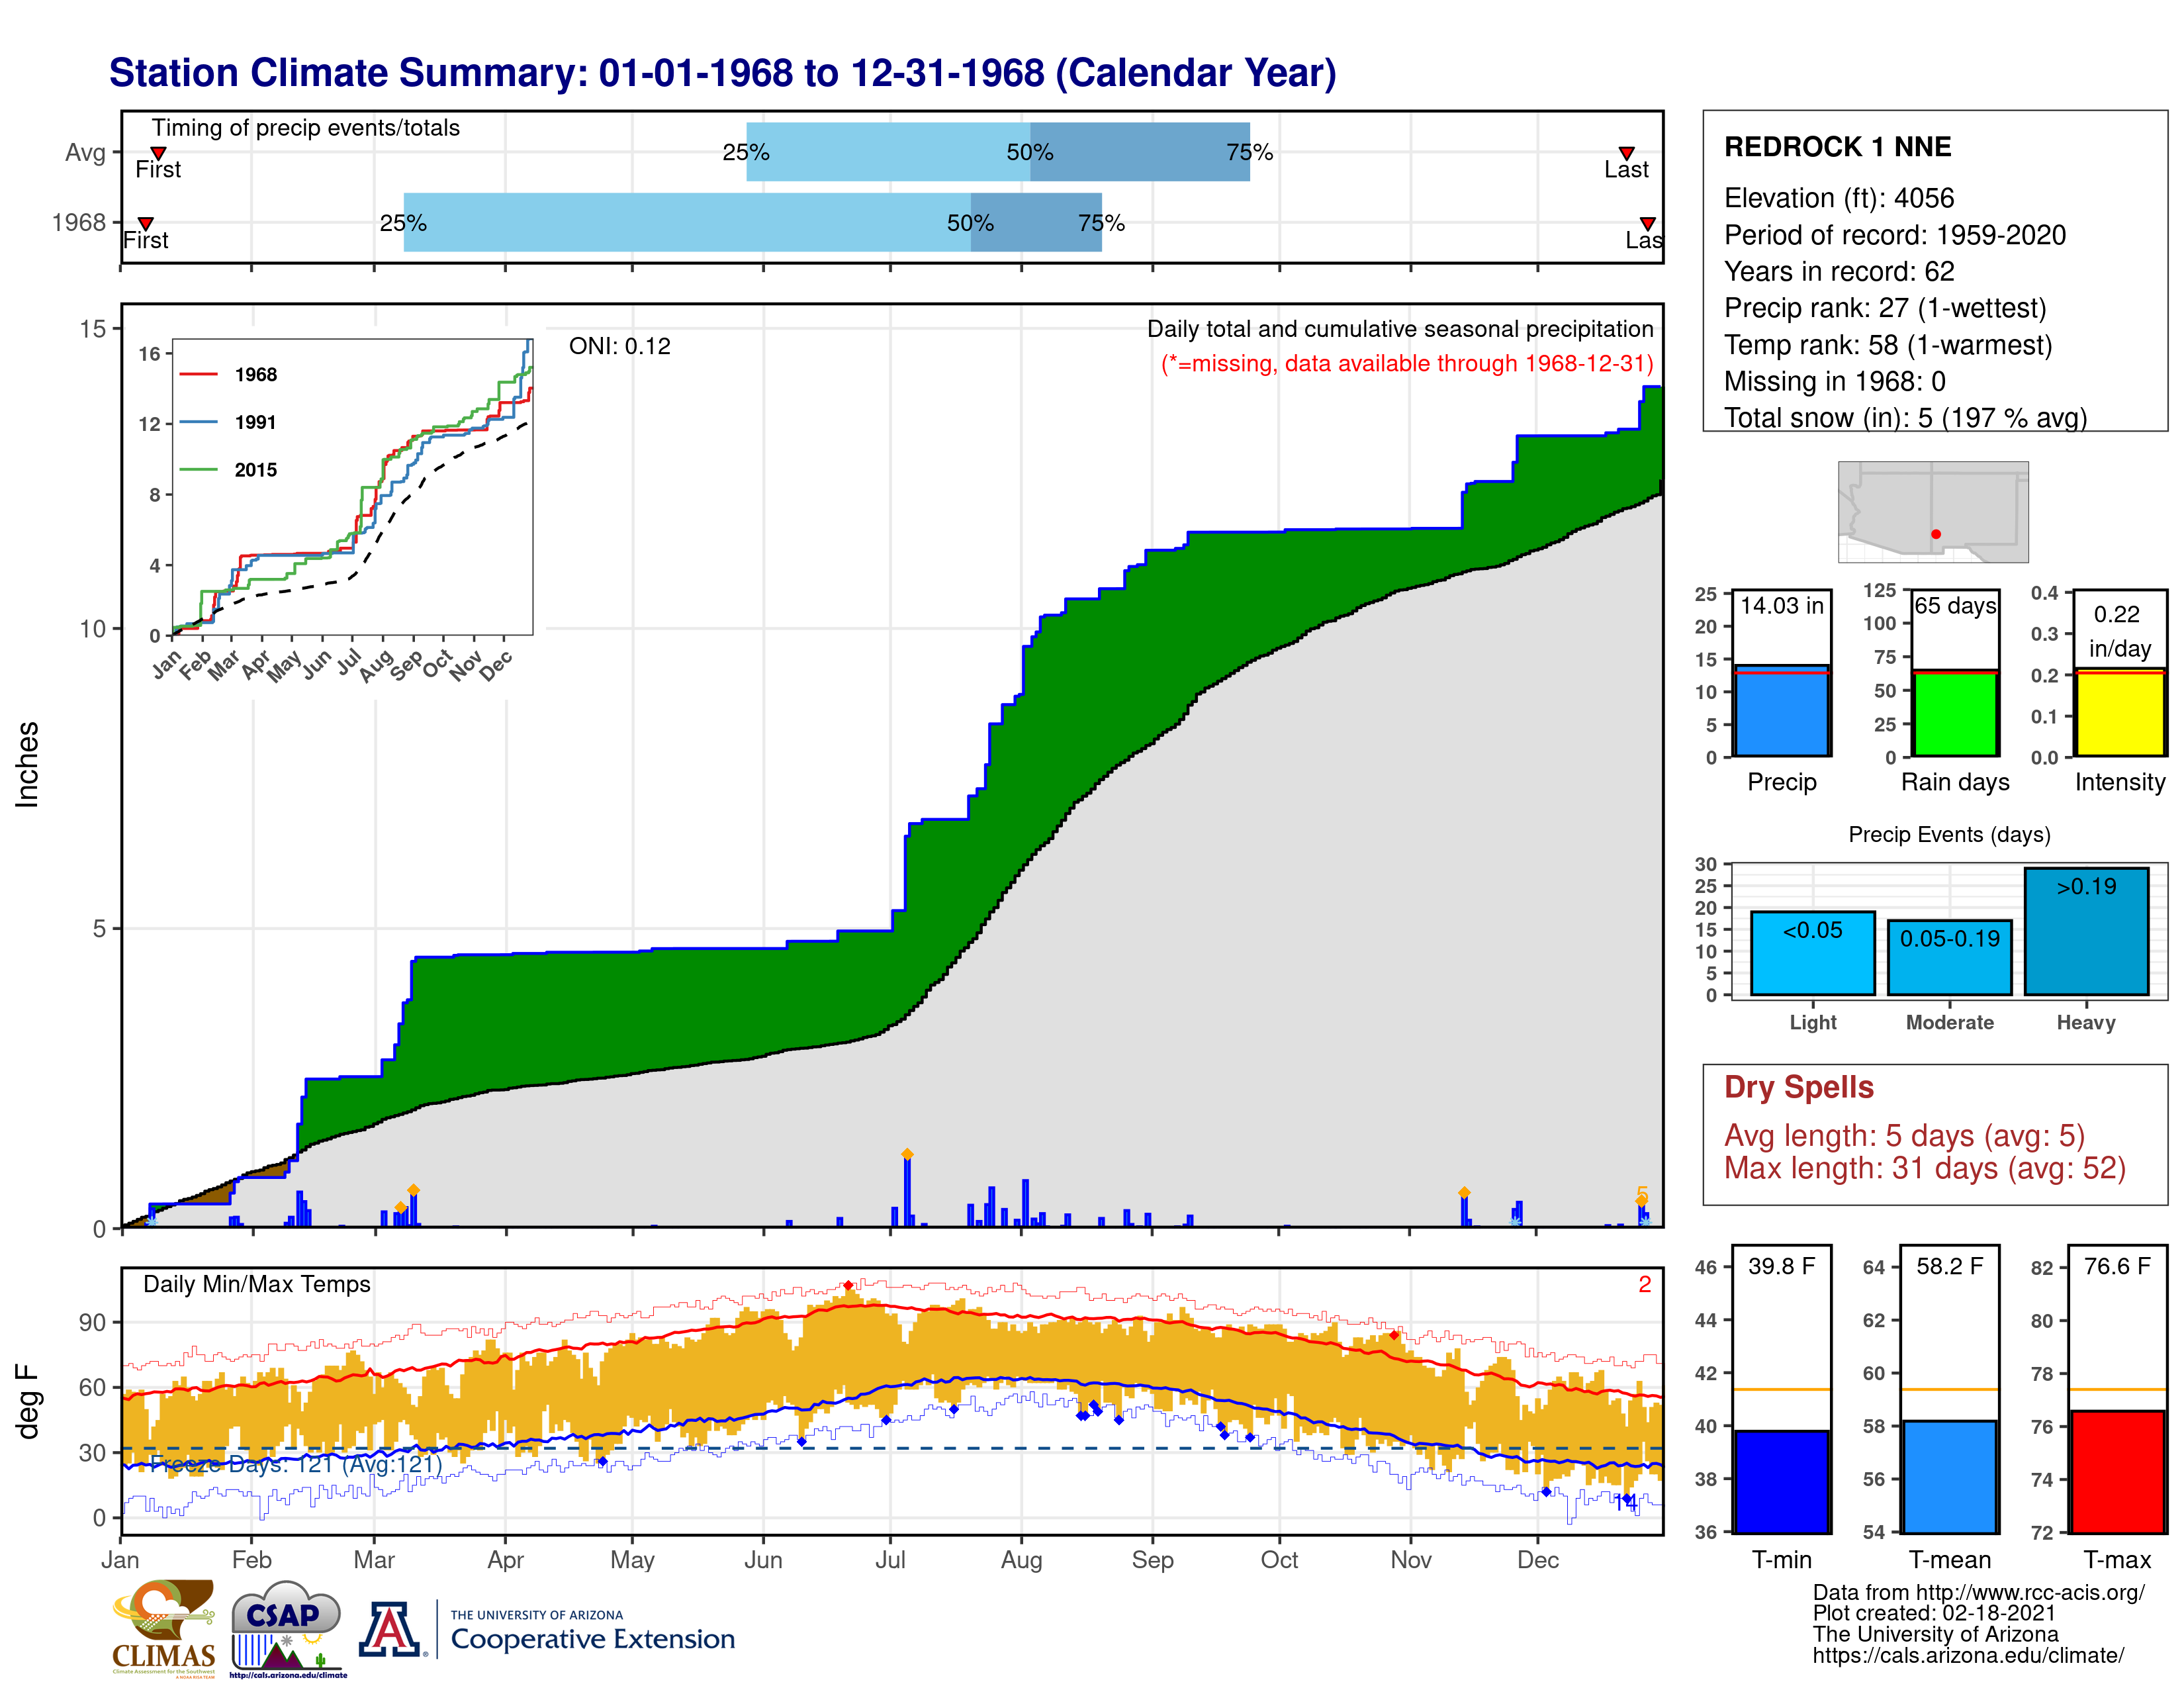Click the blue 1991 legend line

point(198,422)
